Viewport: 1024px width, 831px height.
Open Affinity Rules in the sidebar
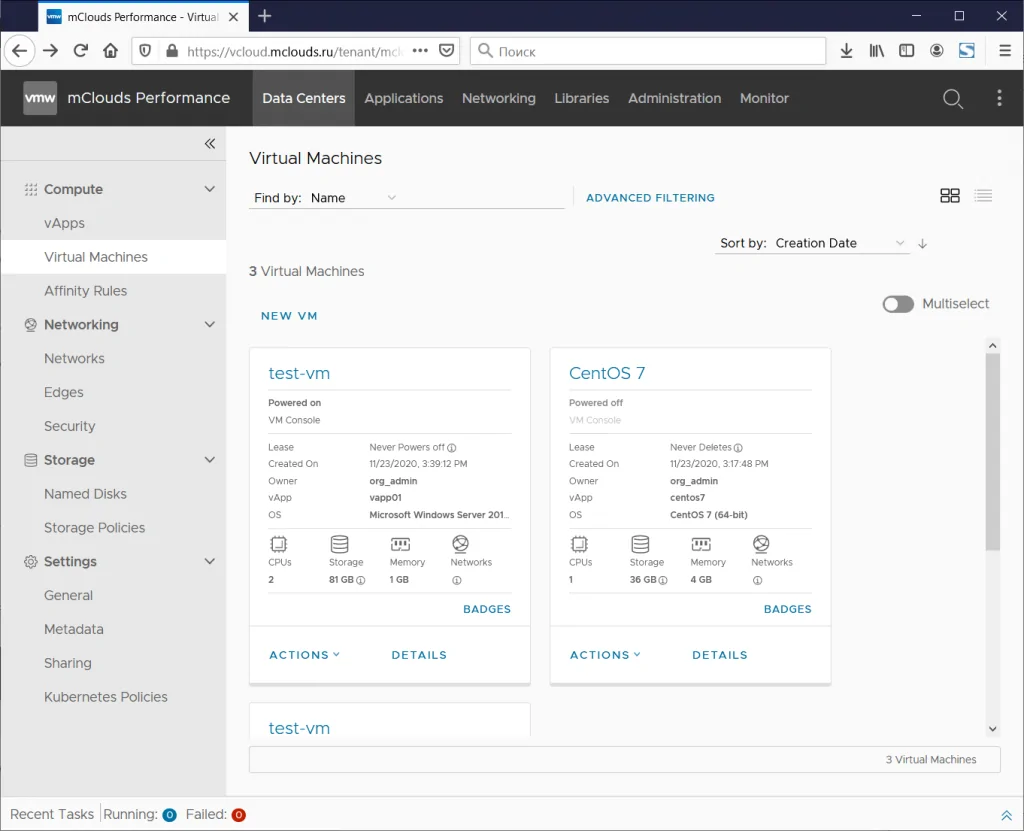click(86, 291)
